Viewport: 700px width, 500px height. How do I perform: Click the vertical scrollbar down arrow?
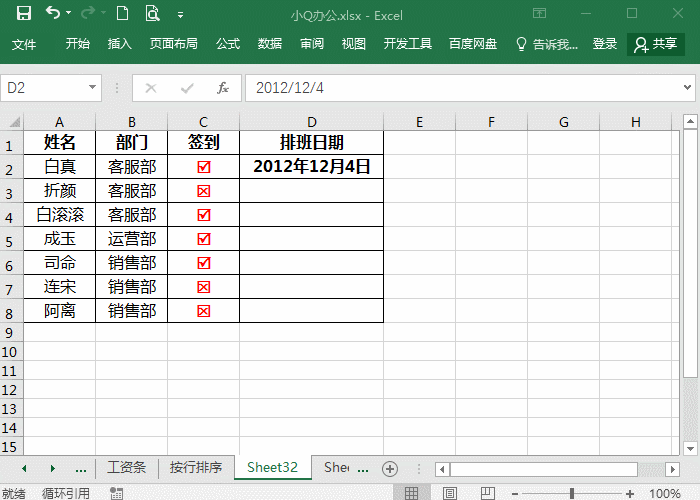690,448
